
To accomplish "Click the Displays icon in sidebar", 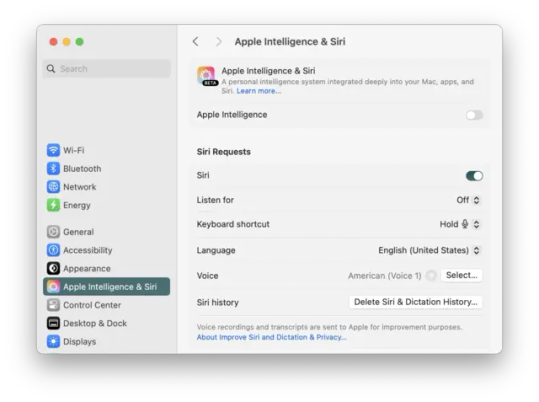I will [x=53, y=341].
